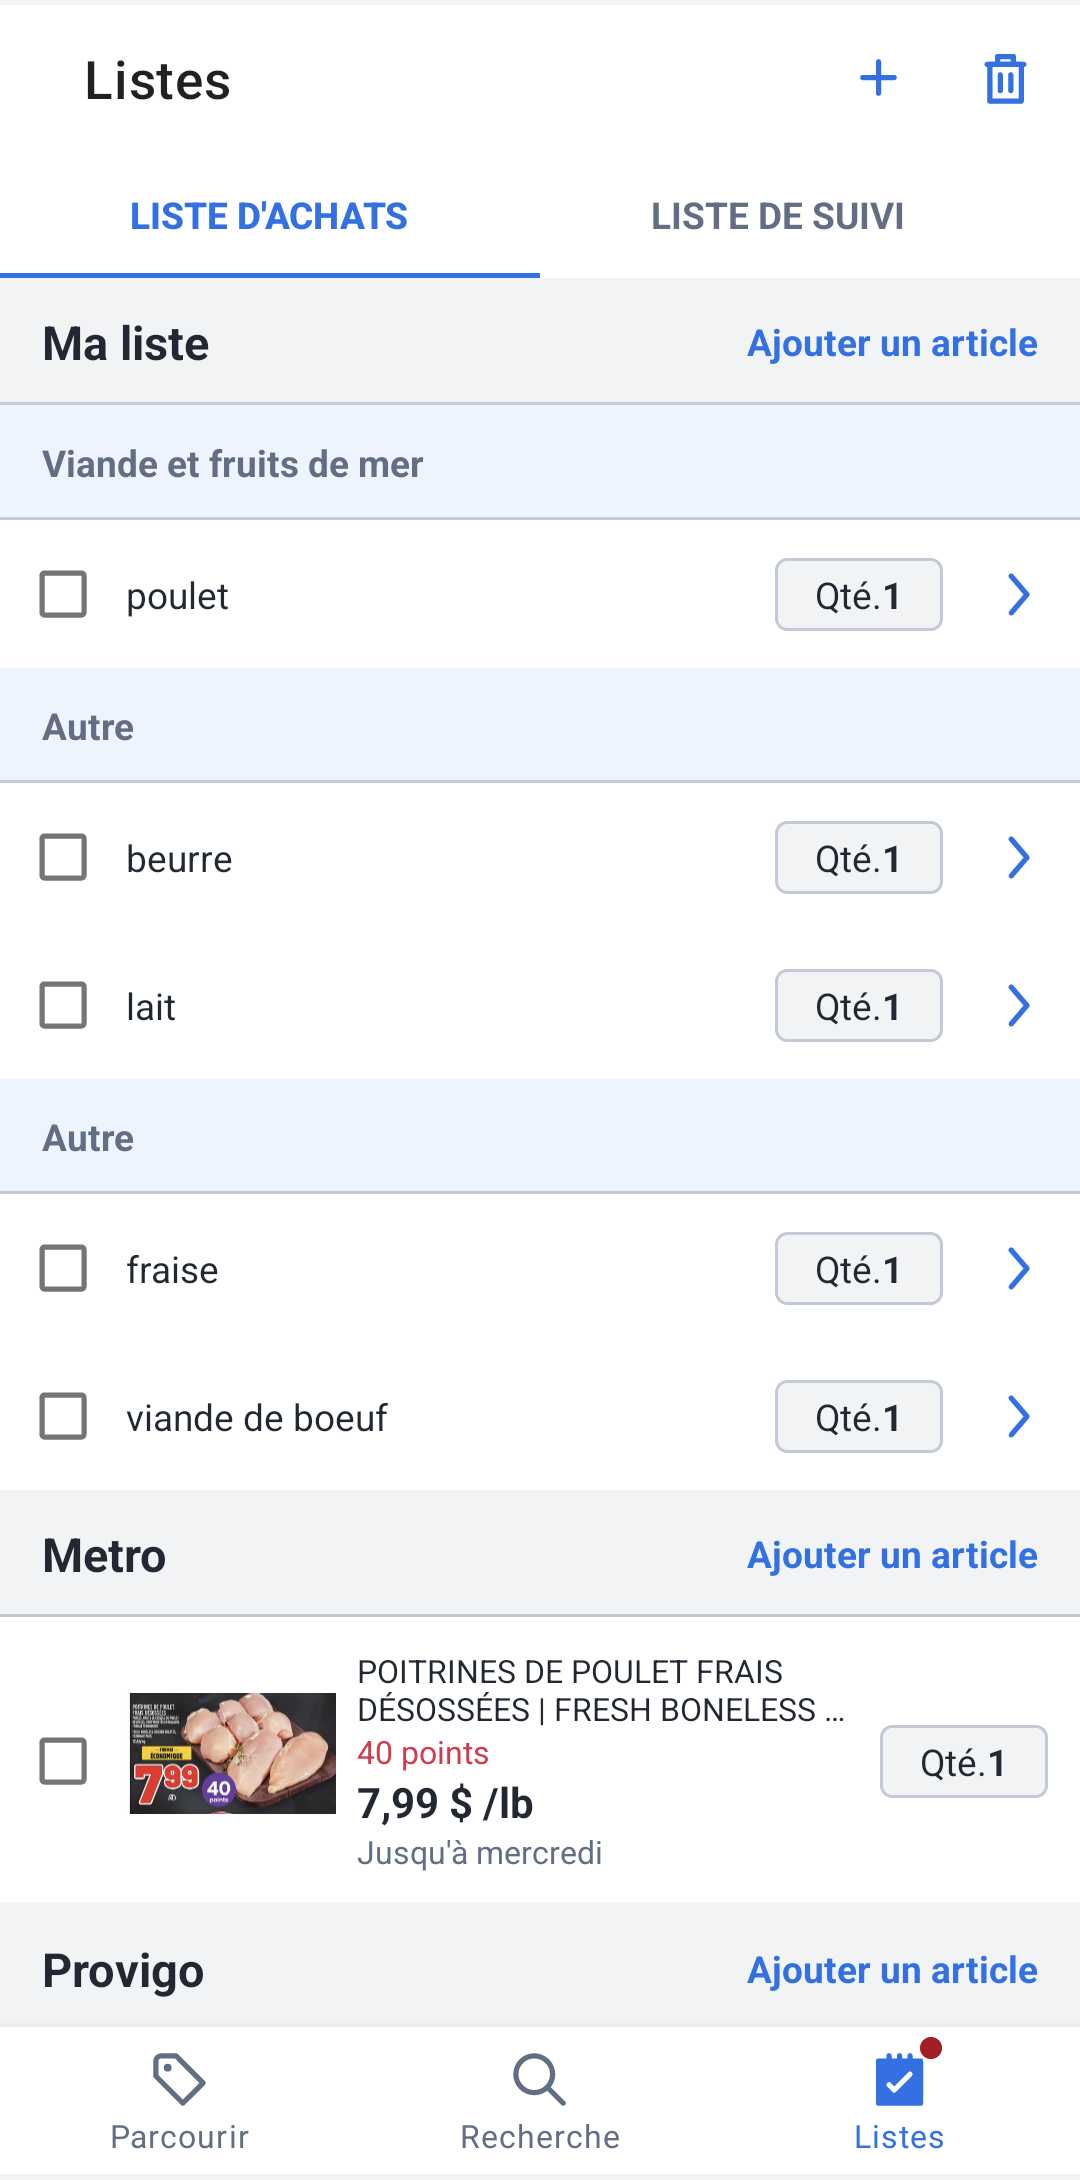Tap Ajouter un article for Ma liste
This screenshot has height=2180, width=1080.
click(892, 343)
